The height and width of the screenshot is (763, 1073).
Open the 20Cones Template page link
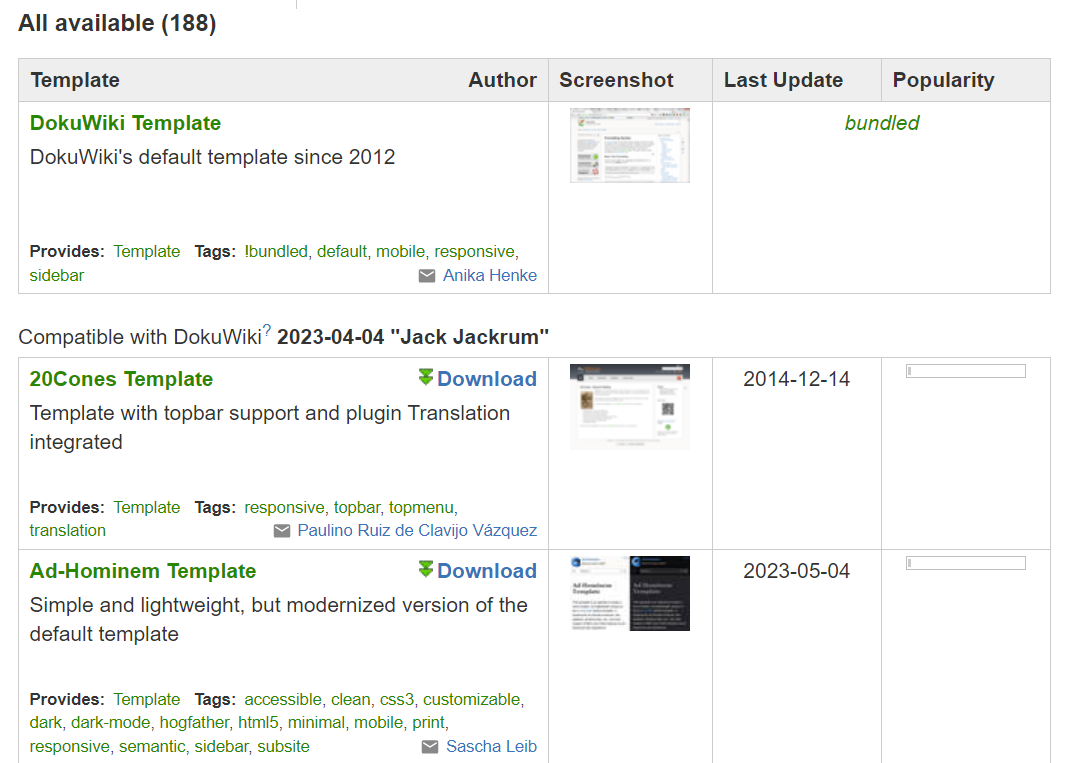[x=121, y=379]
